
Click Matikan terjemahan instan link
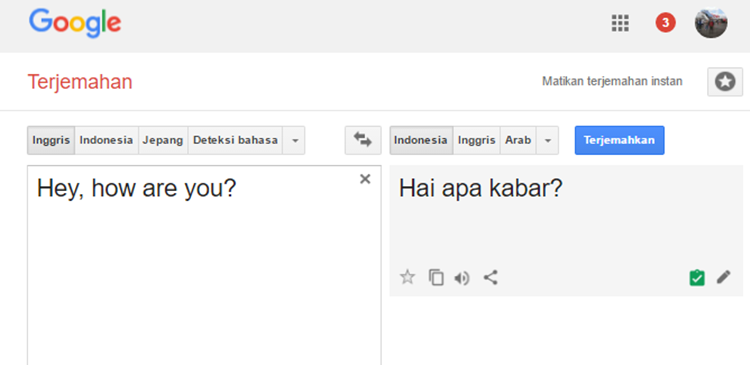pos(612,81)
